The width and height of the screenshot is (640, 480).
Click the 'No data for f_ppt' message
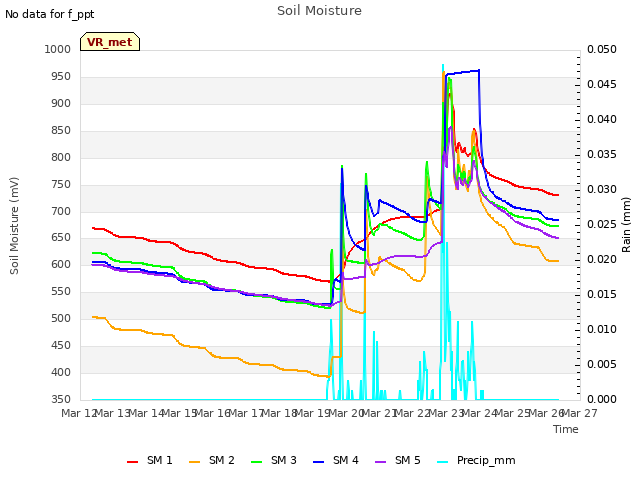point(50,14)
